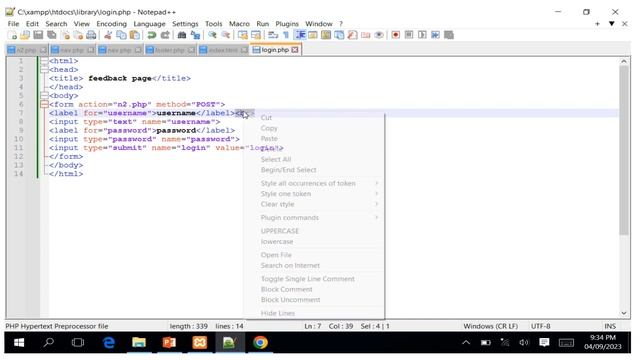Collapse the body fold marker on line 5

[x=44, y=96]
